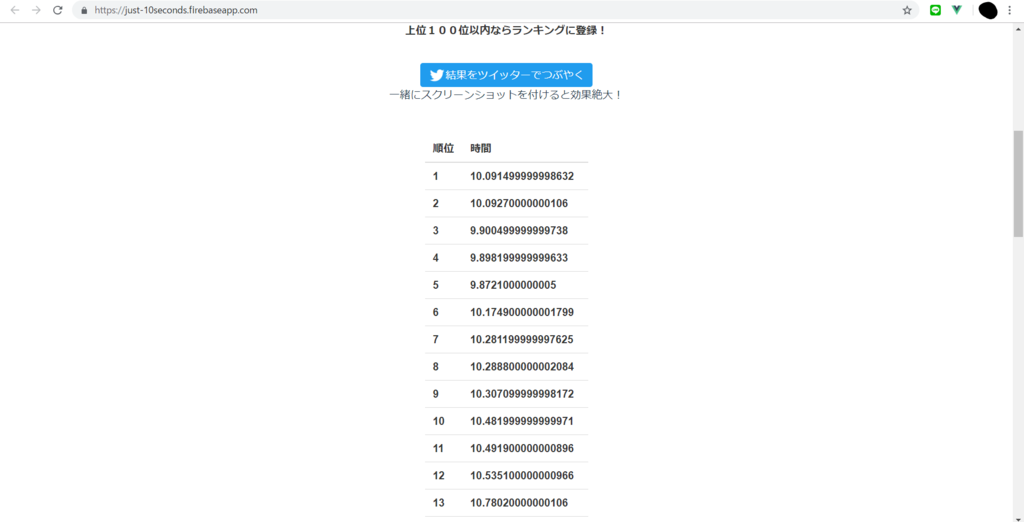Open the black profile avatar

coord(987,10)
